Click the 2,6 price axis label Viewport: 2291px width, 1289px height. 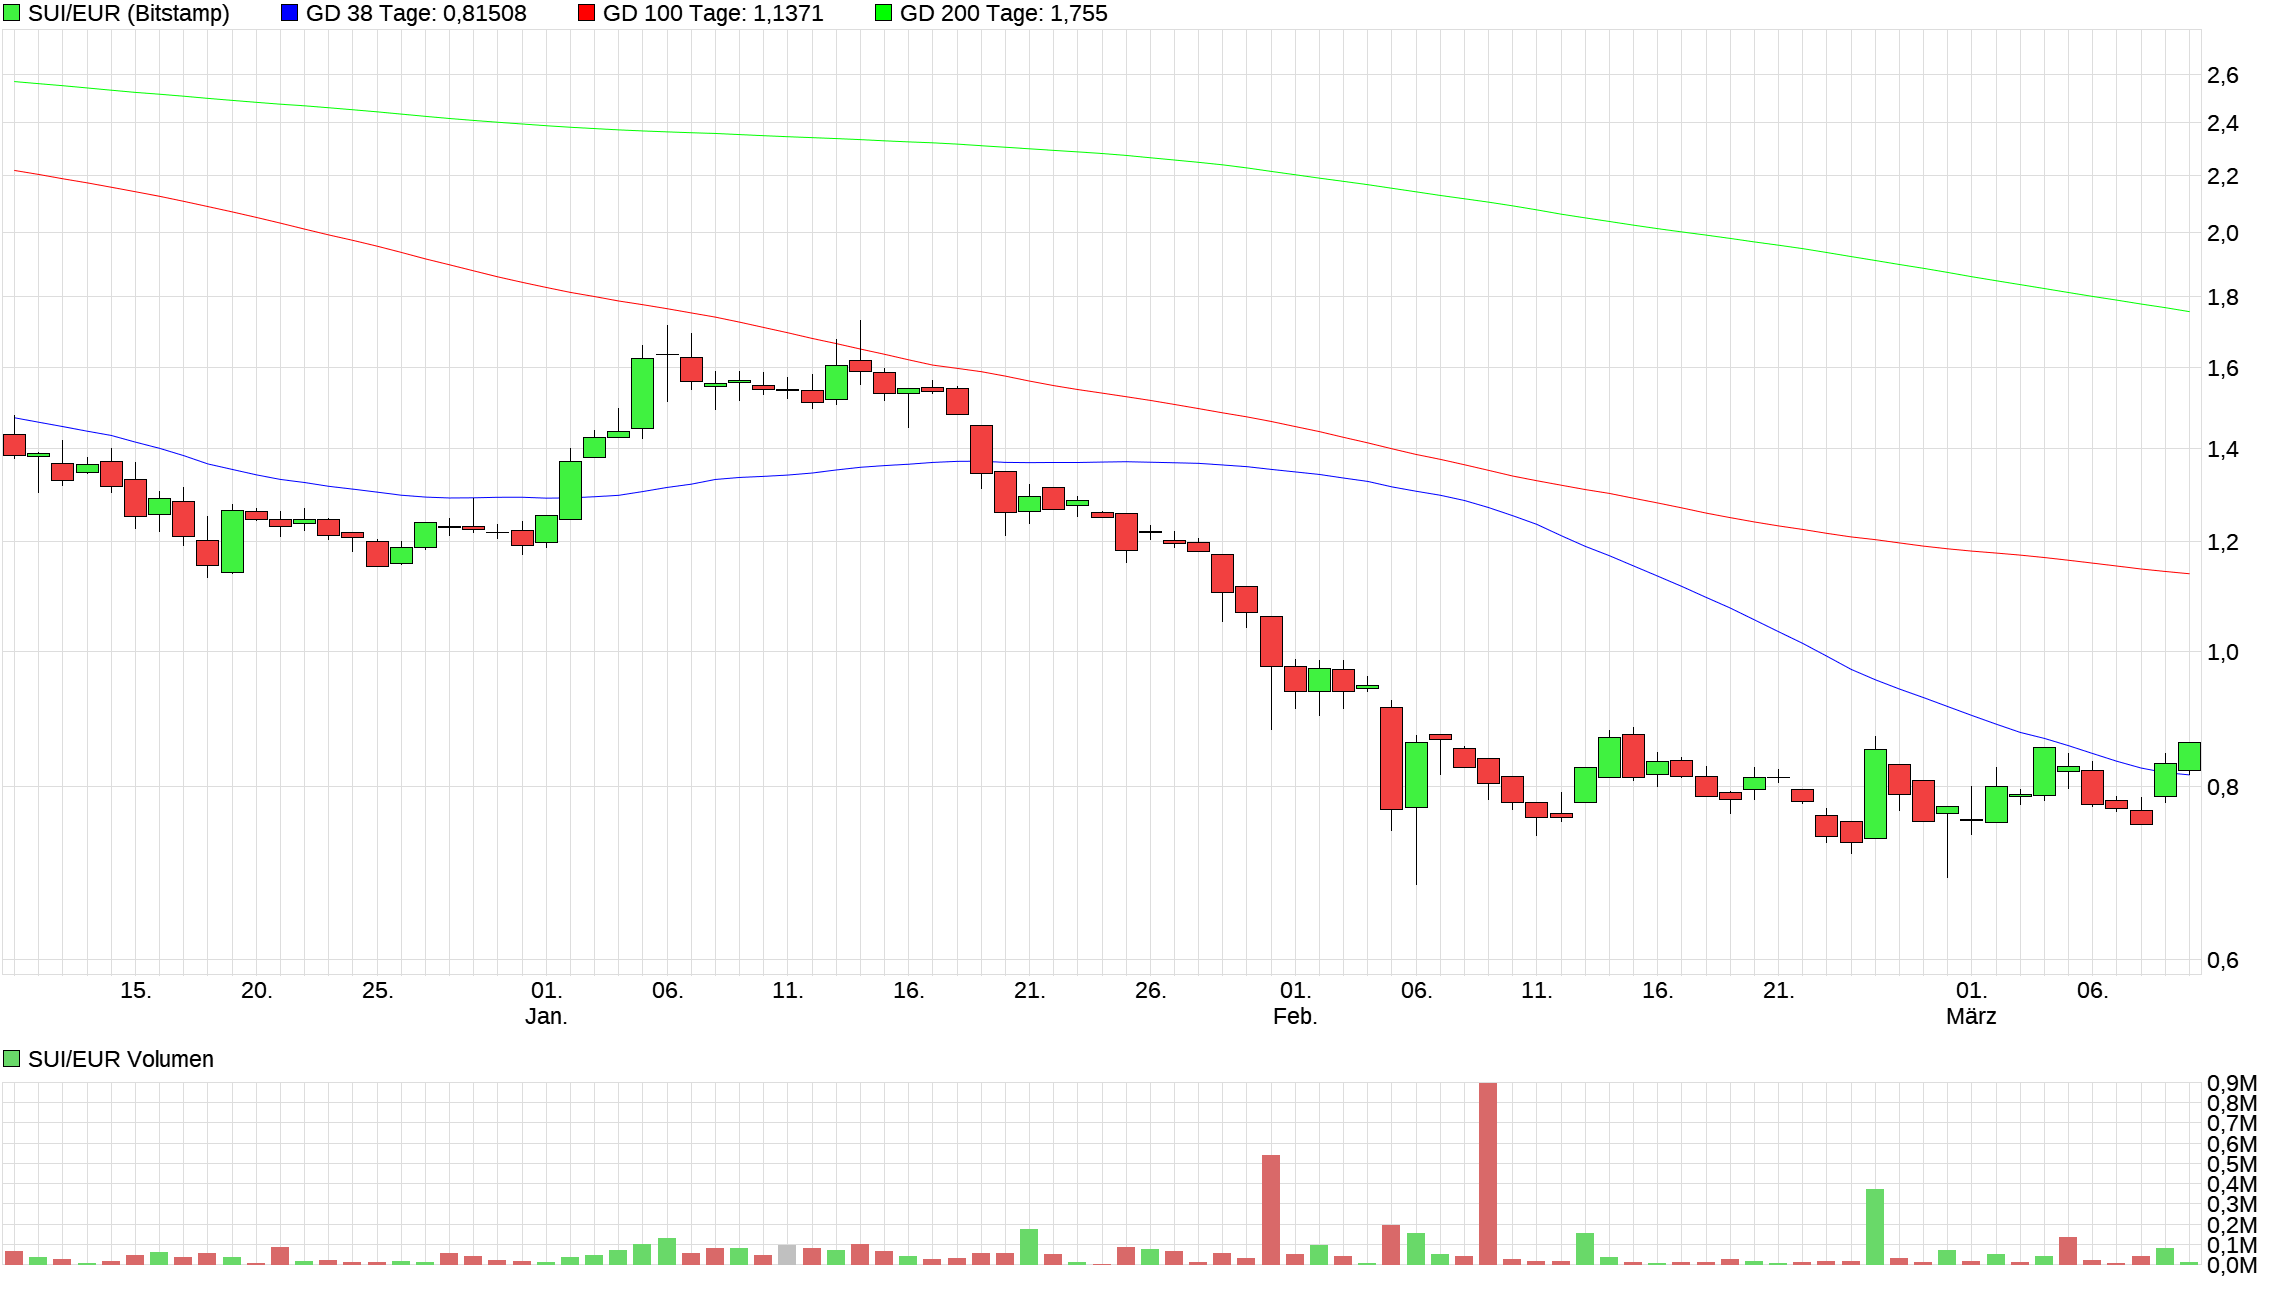(x=2222, y=76)
